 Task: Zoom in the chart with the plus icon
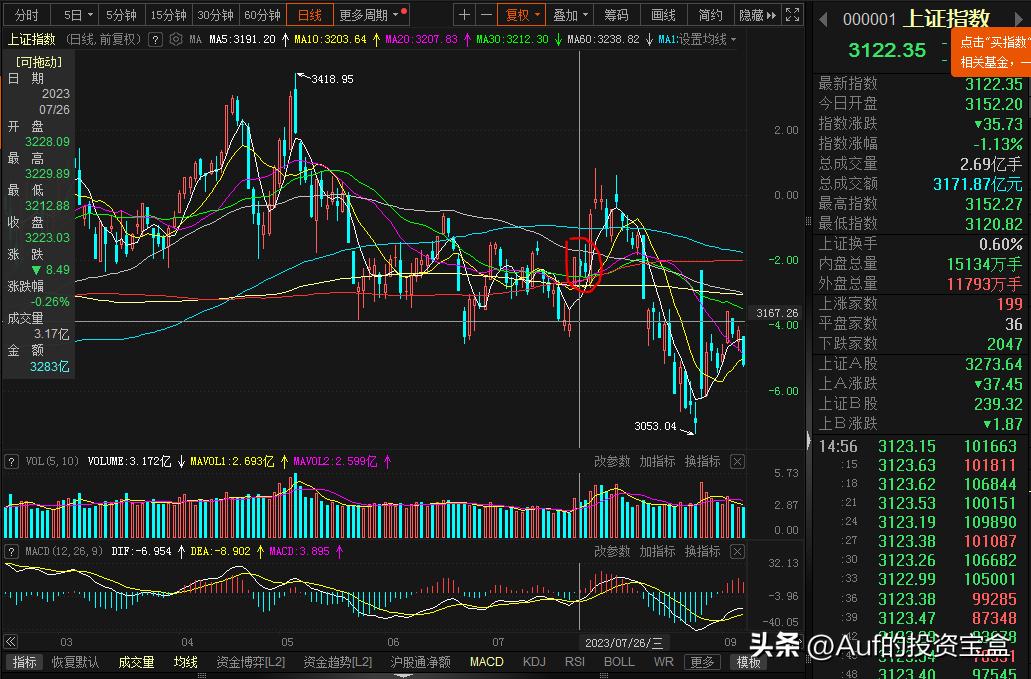point(464,14)
